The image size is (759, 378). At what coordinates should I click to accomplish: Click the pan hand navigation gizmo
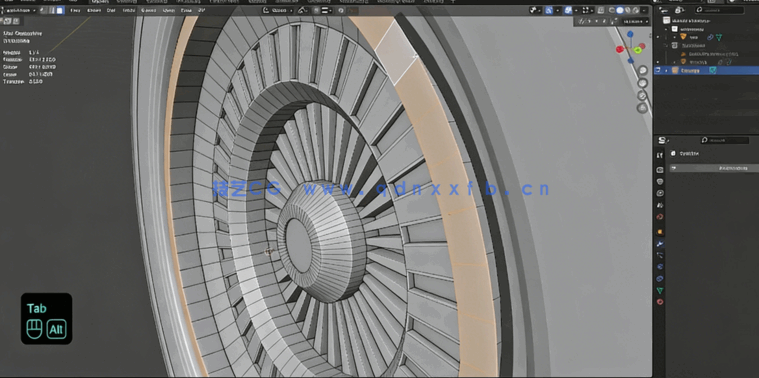point(642,83)
